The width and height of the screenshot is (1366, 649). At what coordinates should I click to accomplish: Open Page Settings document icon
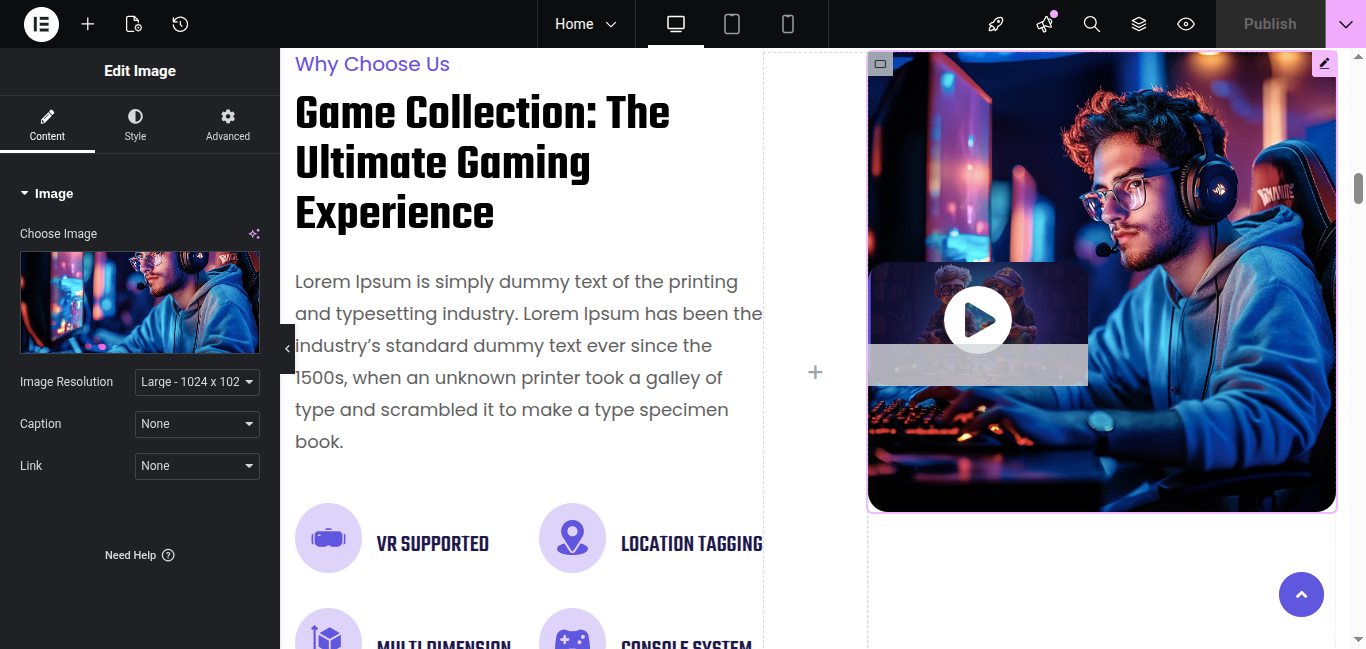click(134, 24)
